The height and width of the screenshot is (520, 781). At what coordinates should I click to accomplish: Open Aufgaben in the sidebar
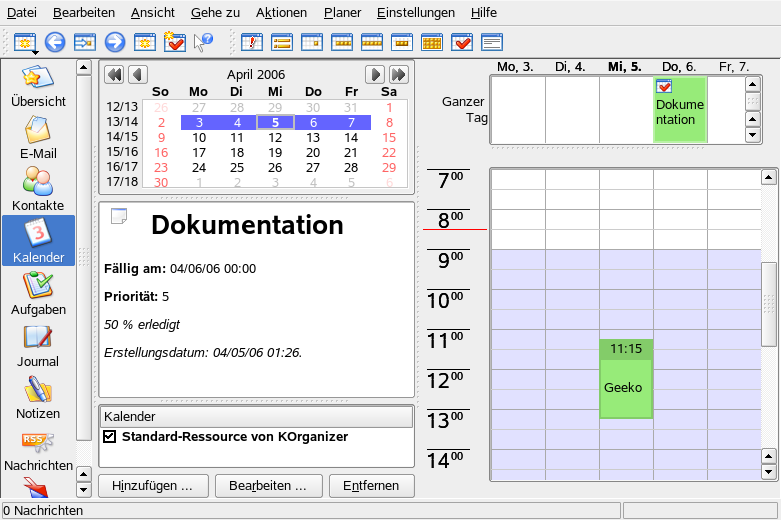click(x=38, y=294)
